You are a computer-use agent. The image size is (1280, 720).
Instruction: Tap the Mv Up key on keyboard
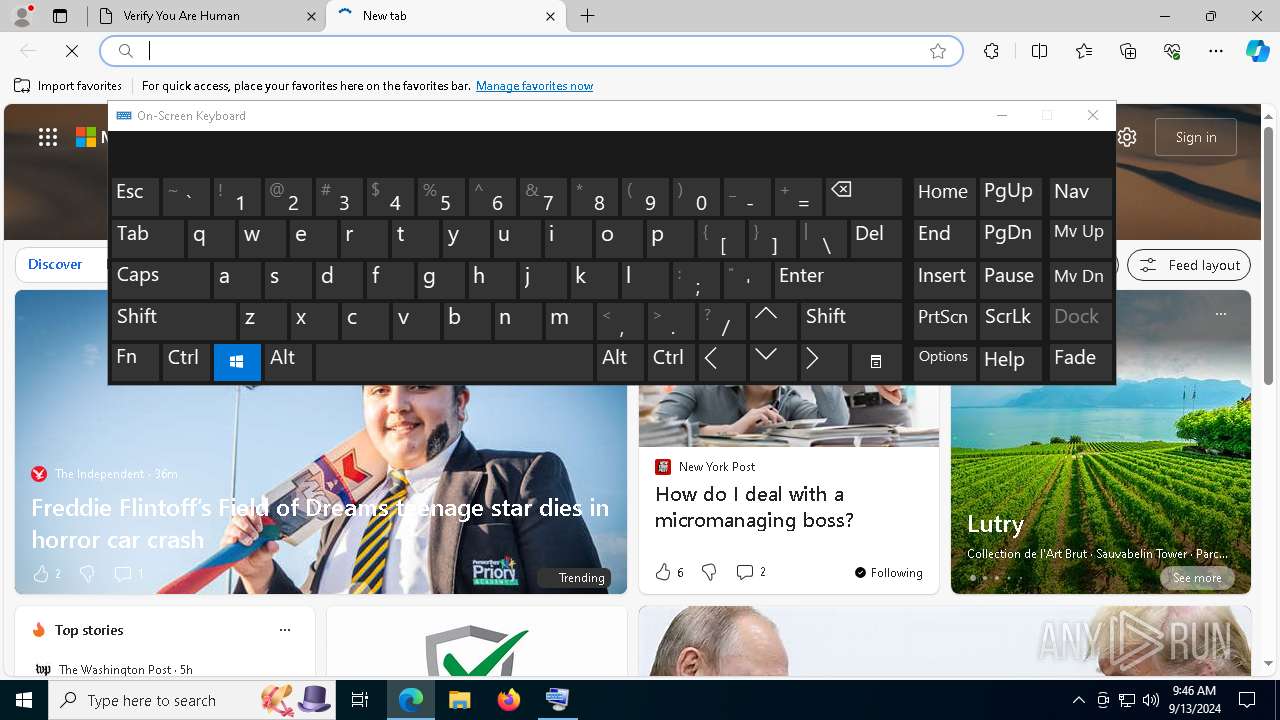[1080, 238]
